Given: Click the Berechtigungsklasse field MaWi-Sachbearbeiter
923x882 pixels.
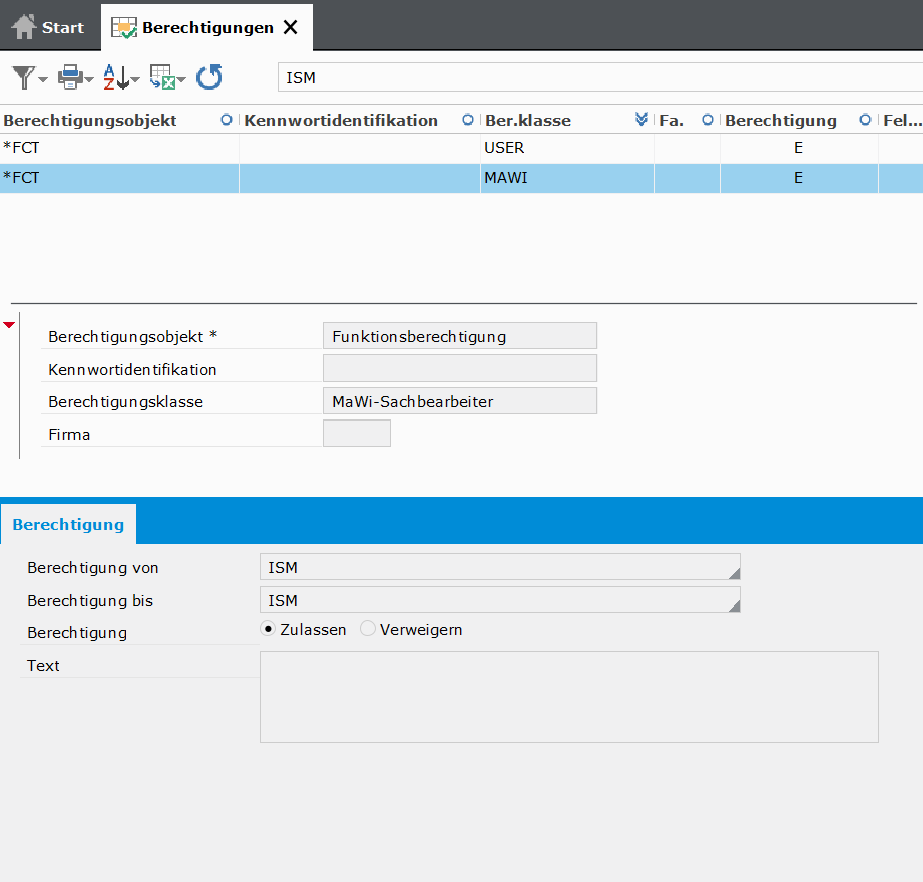Looking at the screenshot, I should 460,400.
